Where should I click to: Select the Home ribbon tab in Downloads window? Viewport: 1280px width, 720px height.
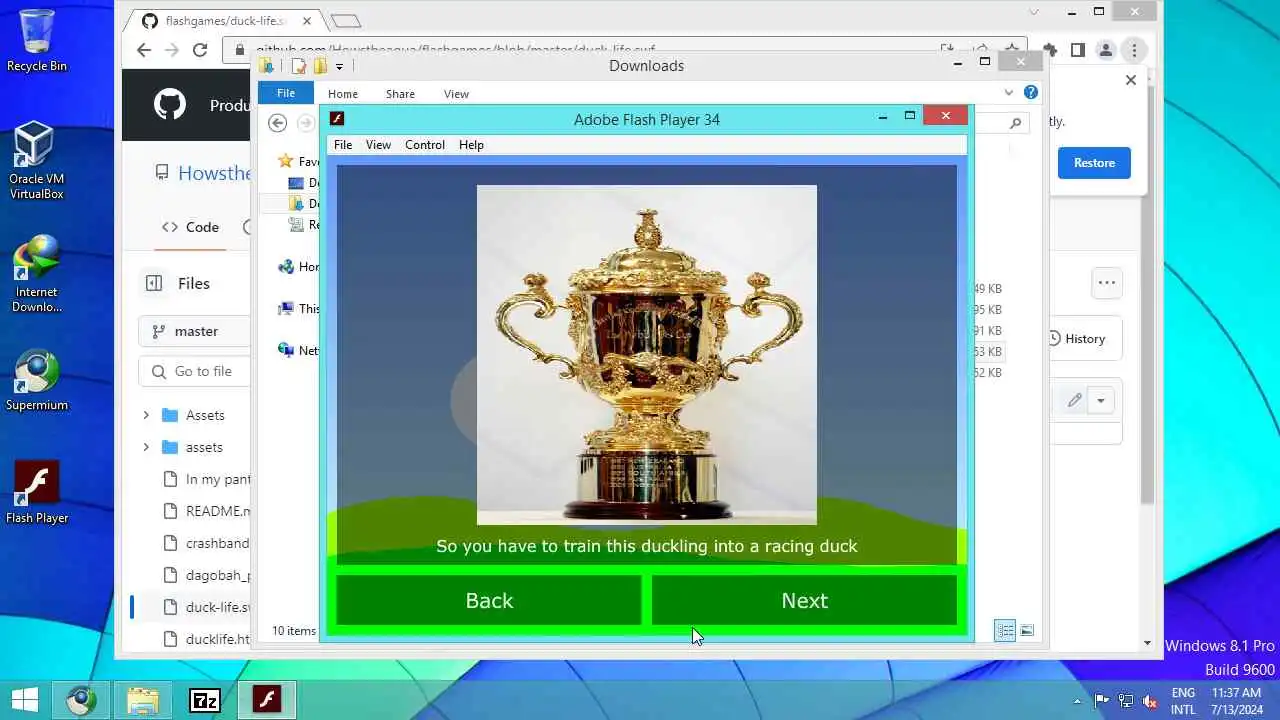(x=343, y=94)
